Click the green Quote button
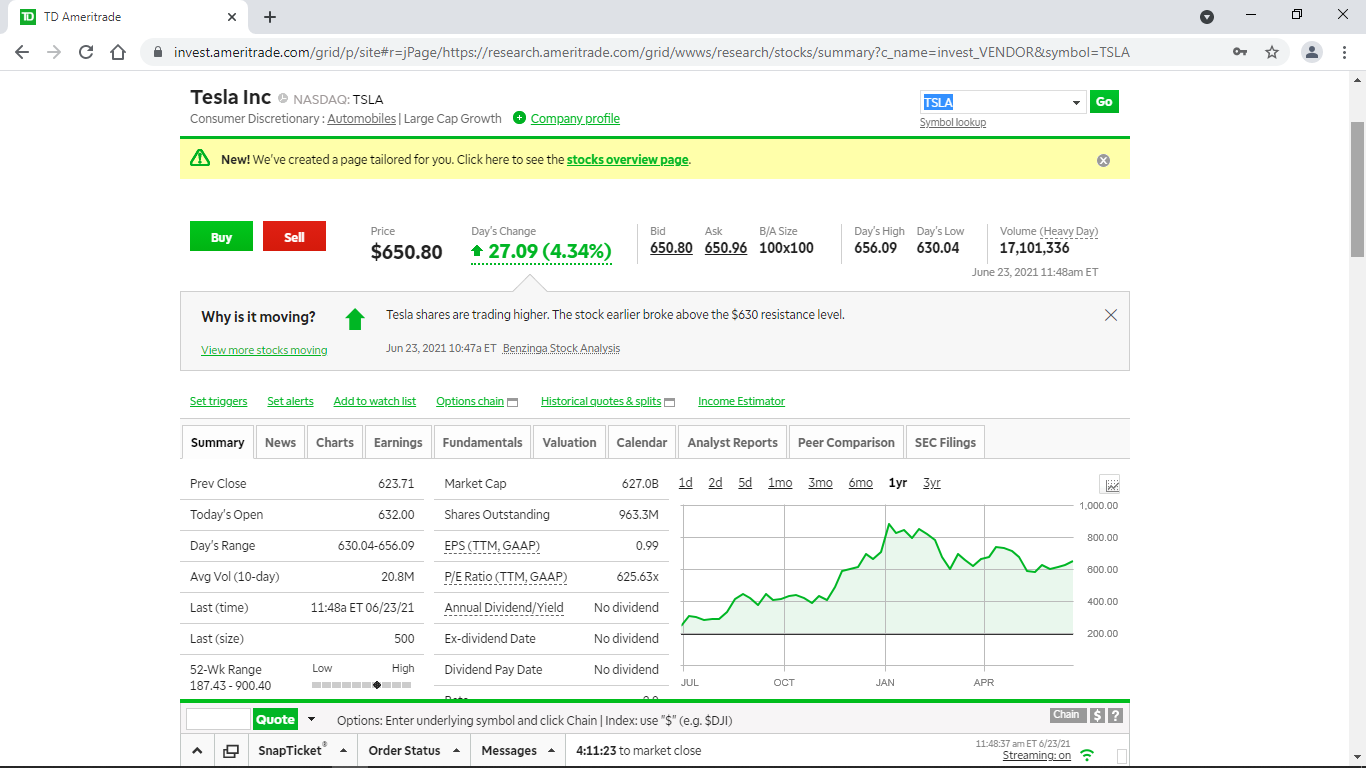This screenshot has width=1366, height=768. pos(275,719)
